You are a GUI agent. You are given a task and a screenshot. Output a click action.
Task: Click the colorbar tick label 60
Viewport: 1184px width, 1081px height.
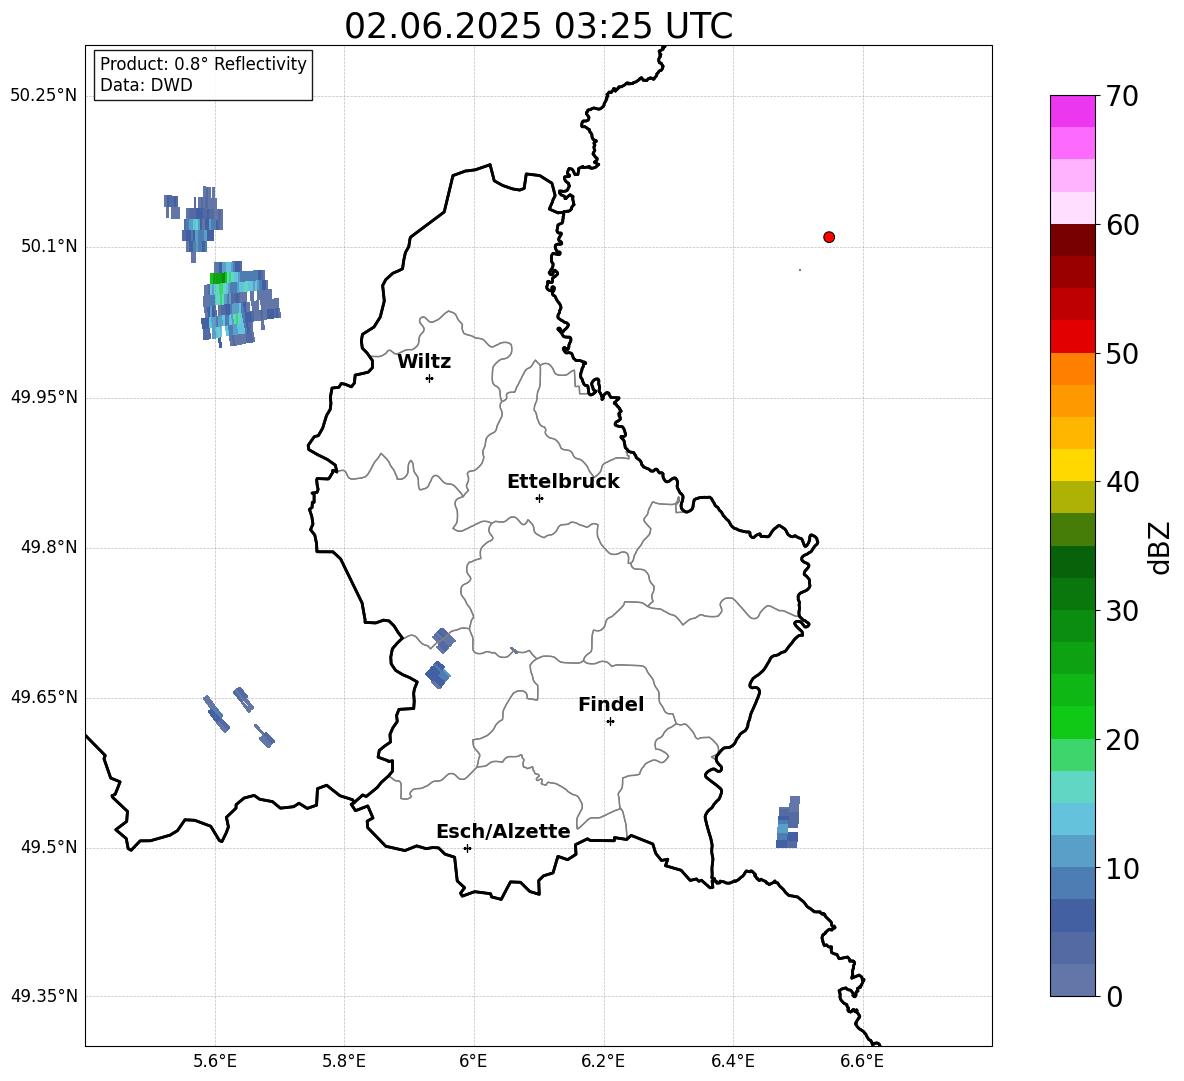point(1122,225)
